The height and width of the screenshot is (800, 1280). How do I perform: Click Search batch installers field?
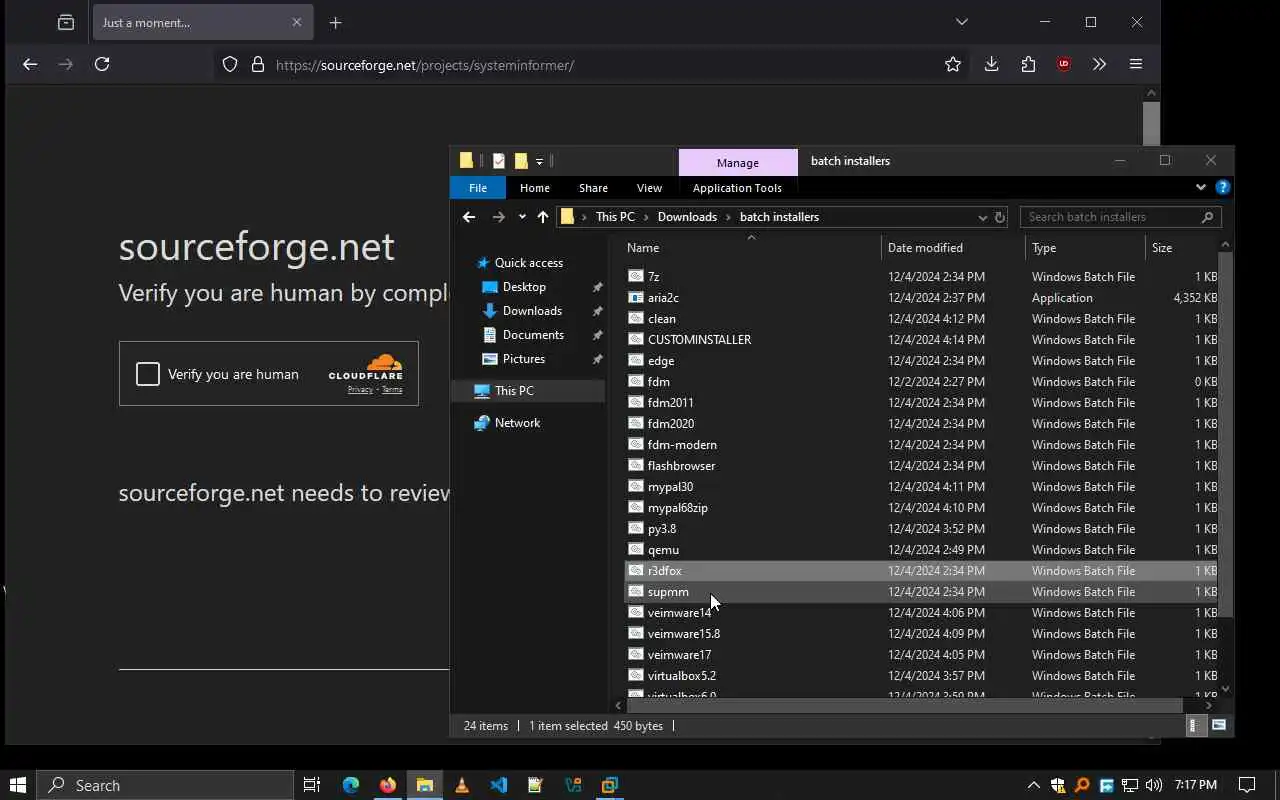coord(1120,217)
